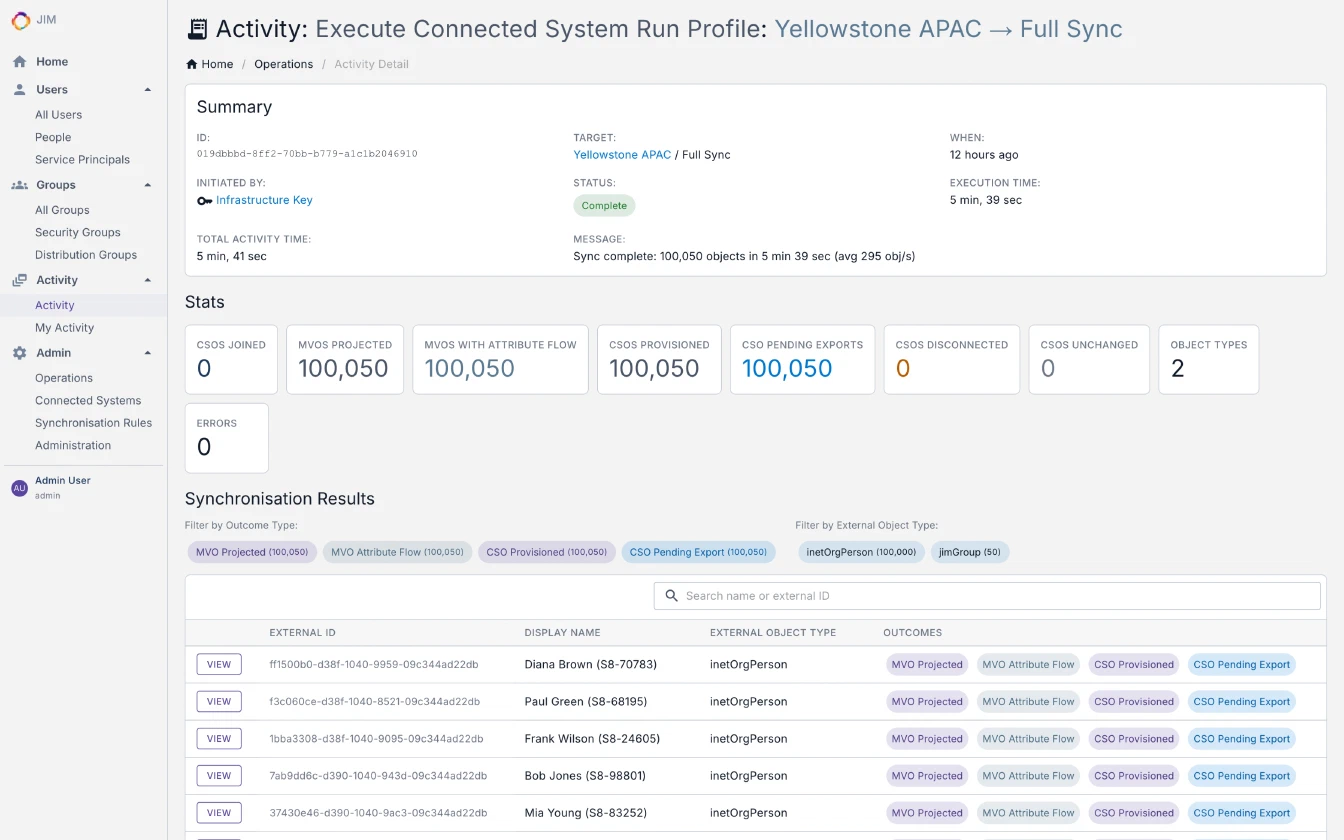Viewport: 1344px width, 840px height.
Task: Toggle the jimGroup object type filter
Action: [969, 552]
